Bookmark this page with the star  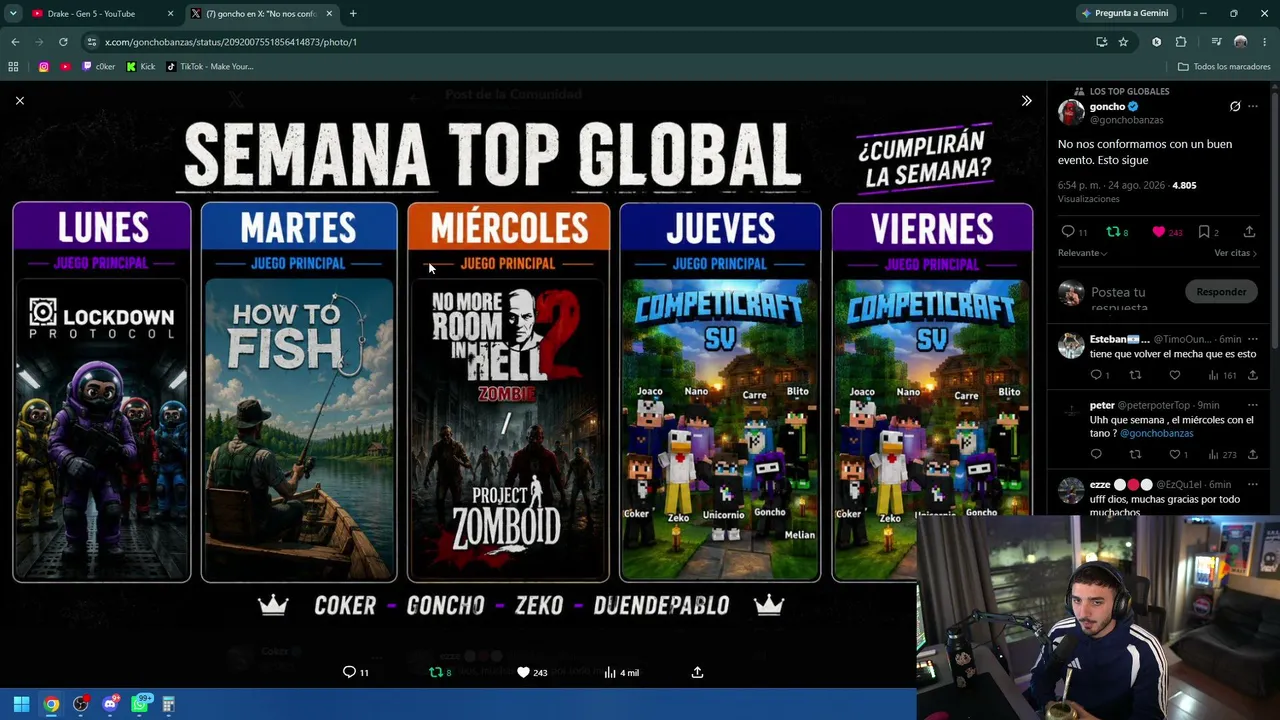1123,42
